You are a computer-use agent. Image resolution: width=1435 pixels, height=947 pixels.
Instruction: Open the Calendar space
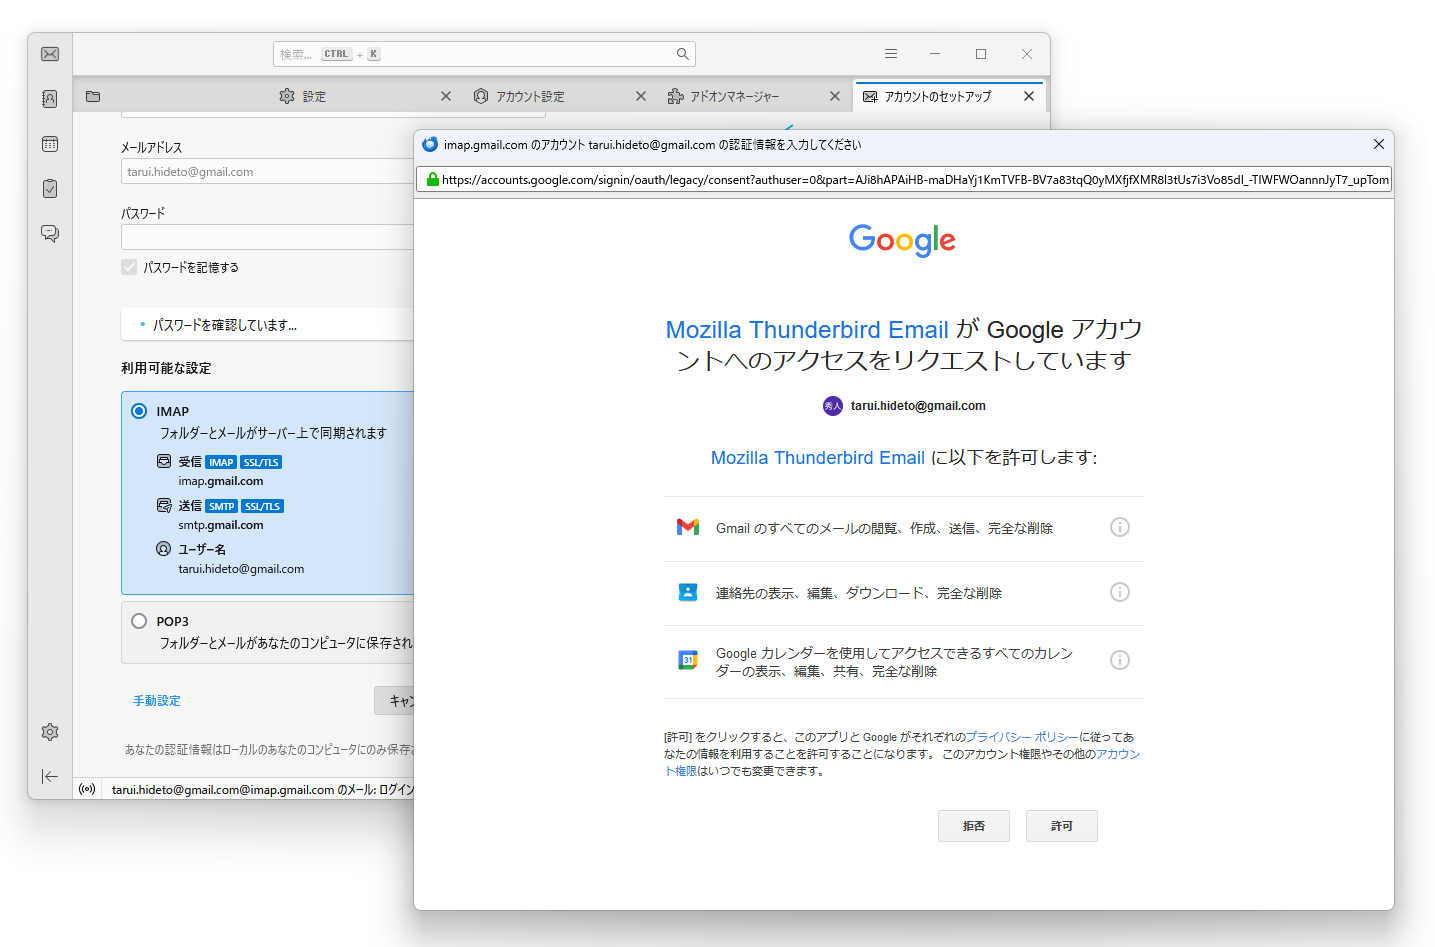[x=49, y=143]
